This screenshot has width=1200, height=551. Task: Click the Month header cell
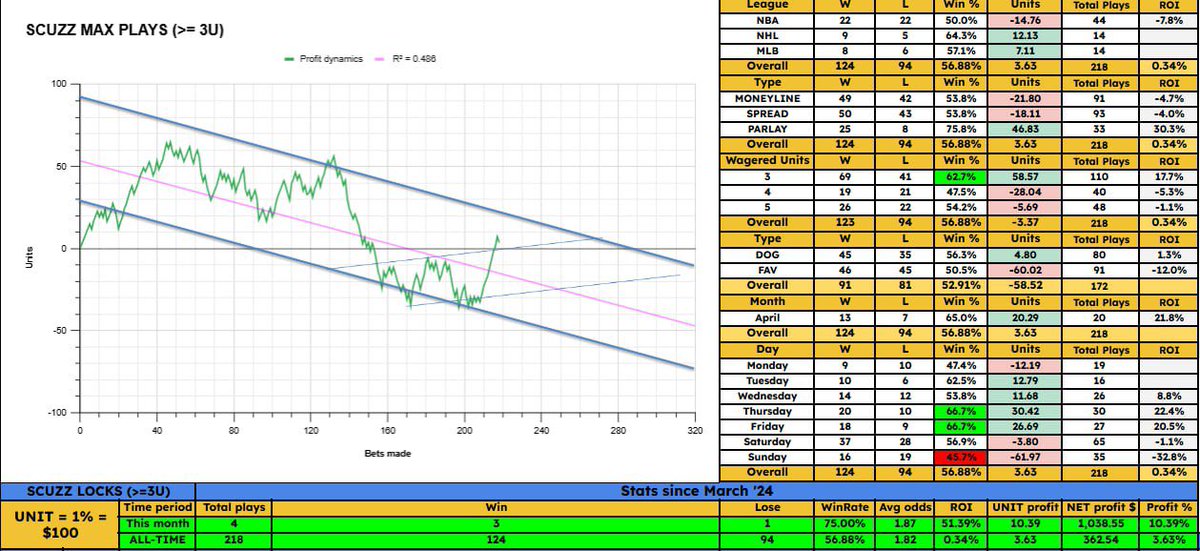pyautogui.click(x=768, y=302)
